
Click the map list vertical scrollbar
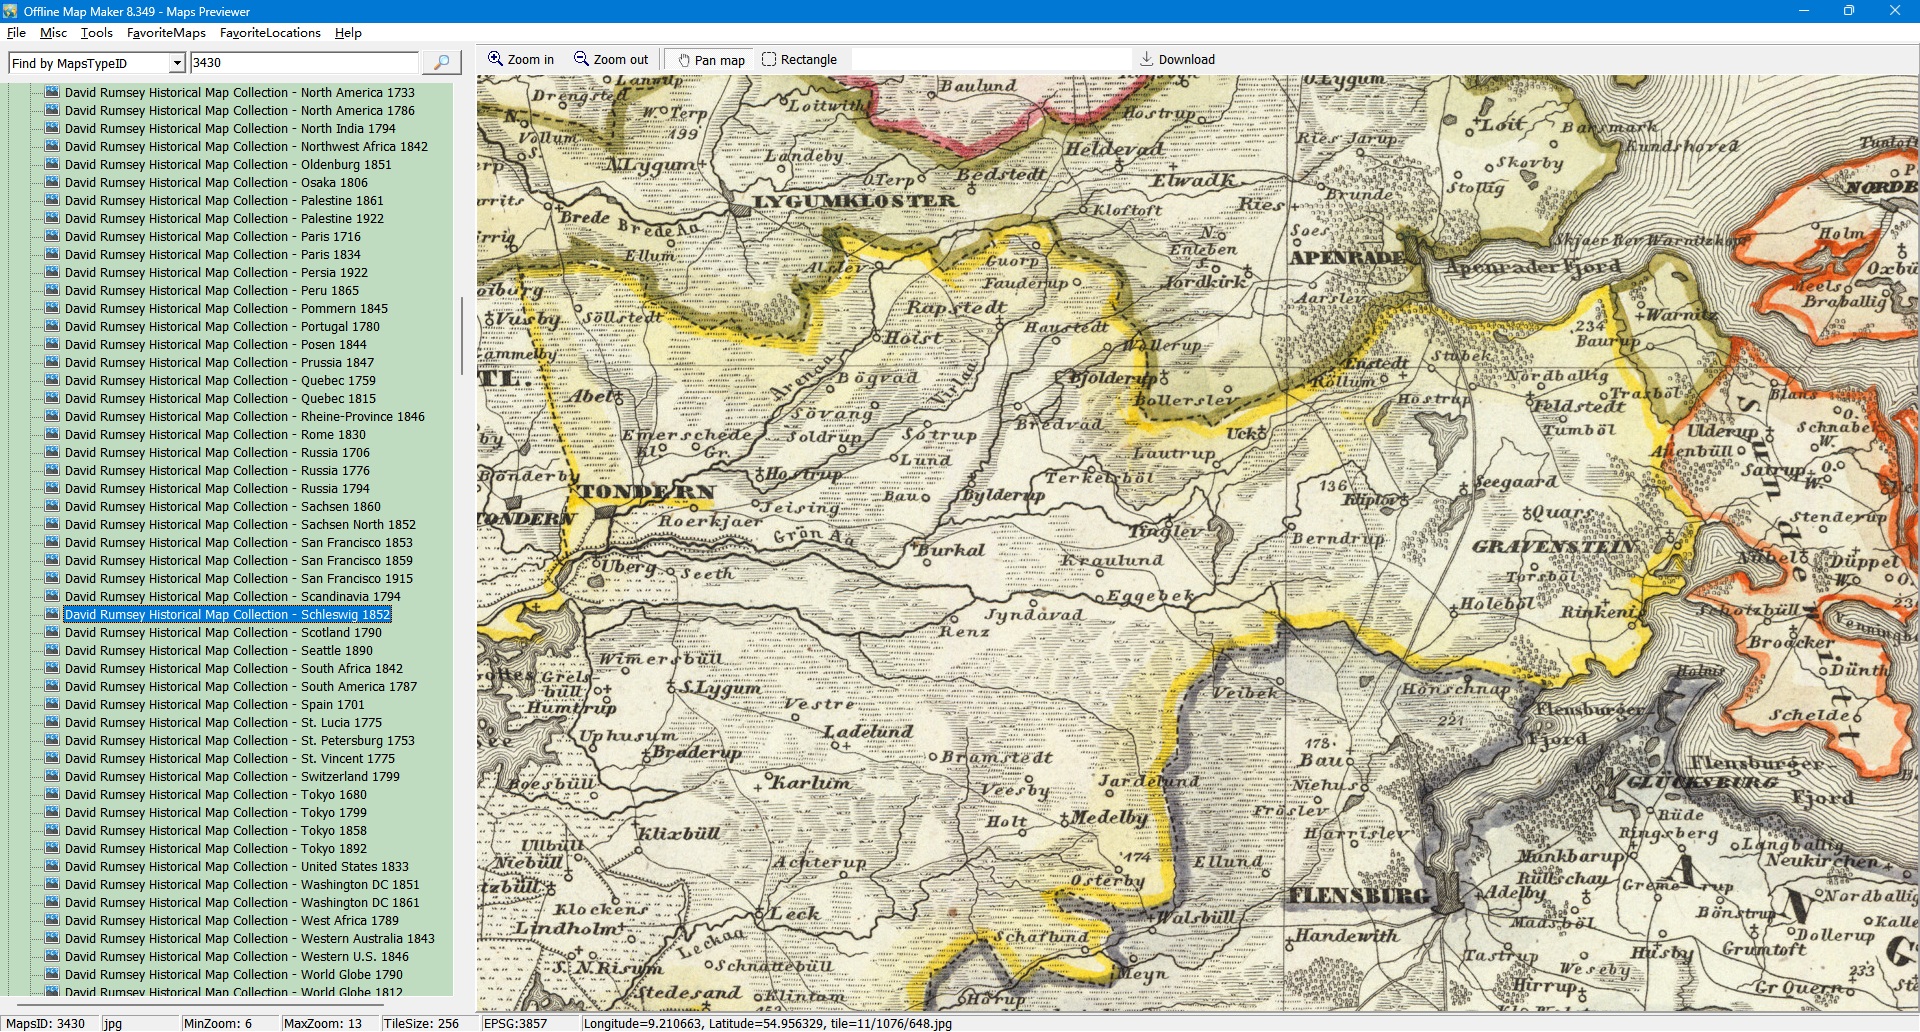click(x=461, y=336)
